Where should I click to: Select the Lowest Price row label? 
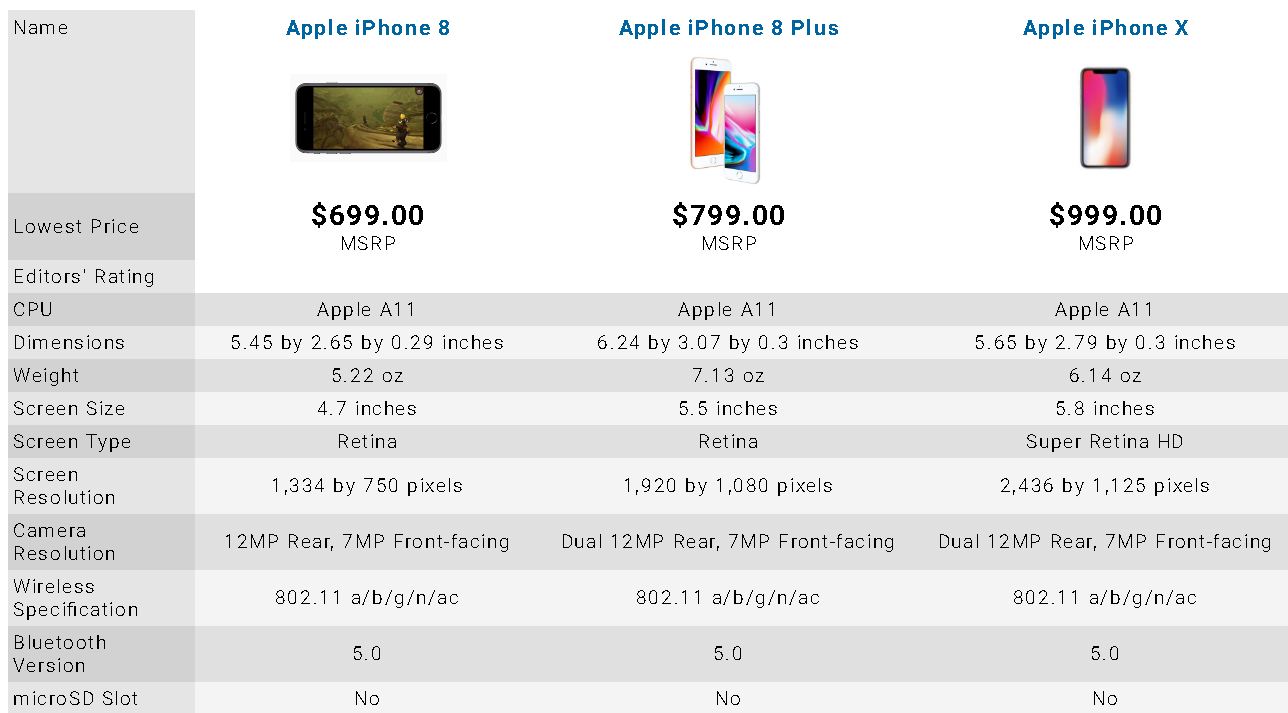pyautogui.click(x=76, y=227)
